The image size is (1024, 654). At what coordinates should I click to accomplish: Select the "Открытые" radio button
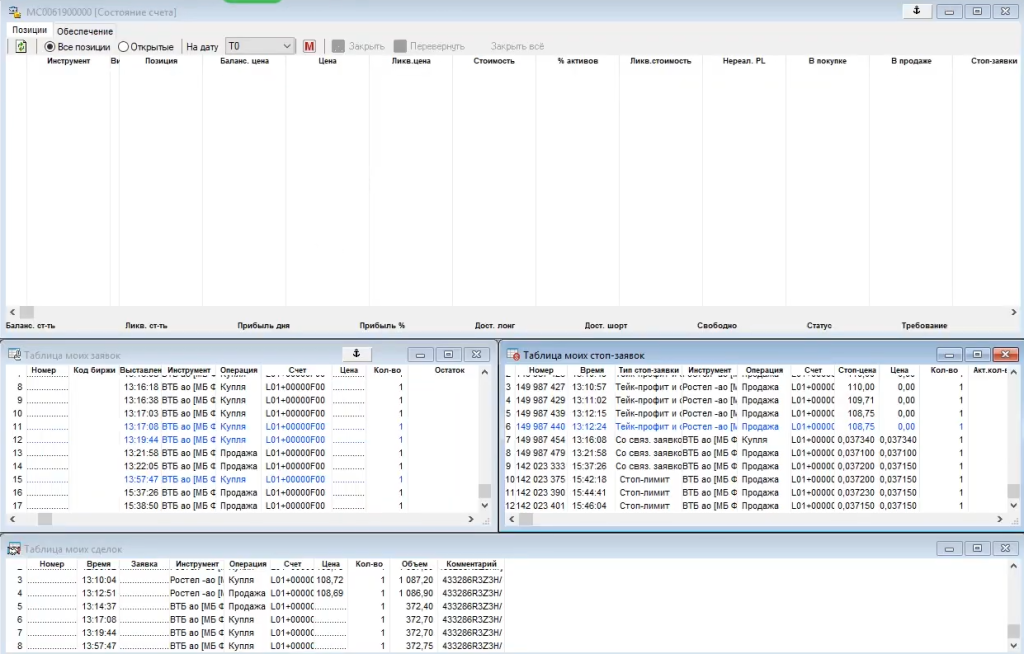click(x=123, y=47)
